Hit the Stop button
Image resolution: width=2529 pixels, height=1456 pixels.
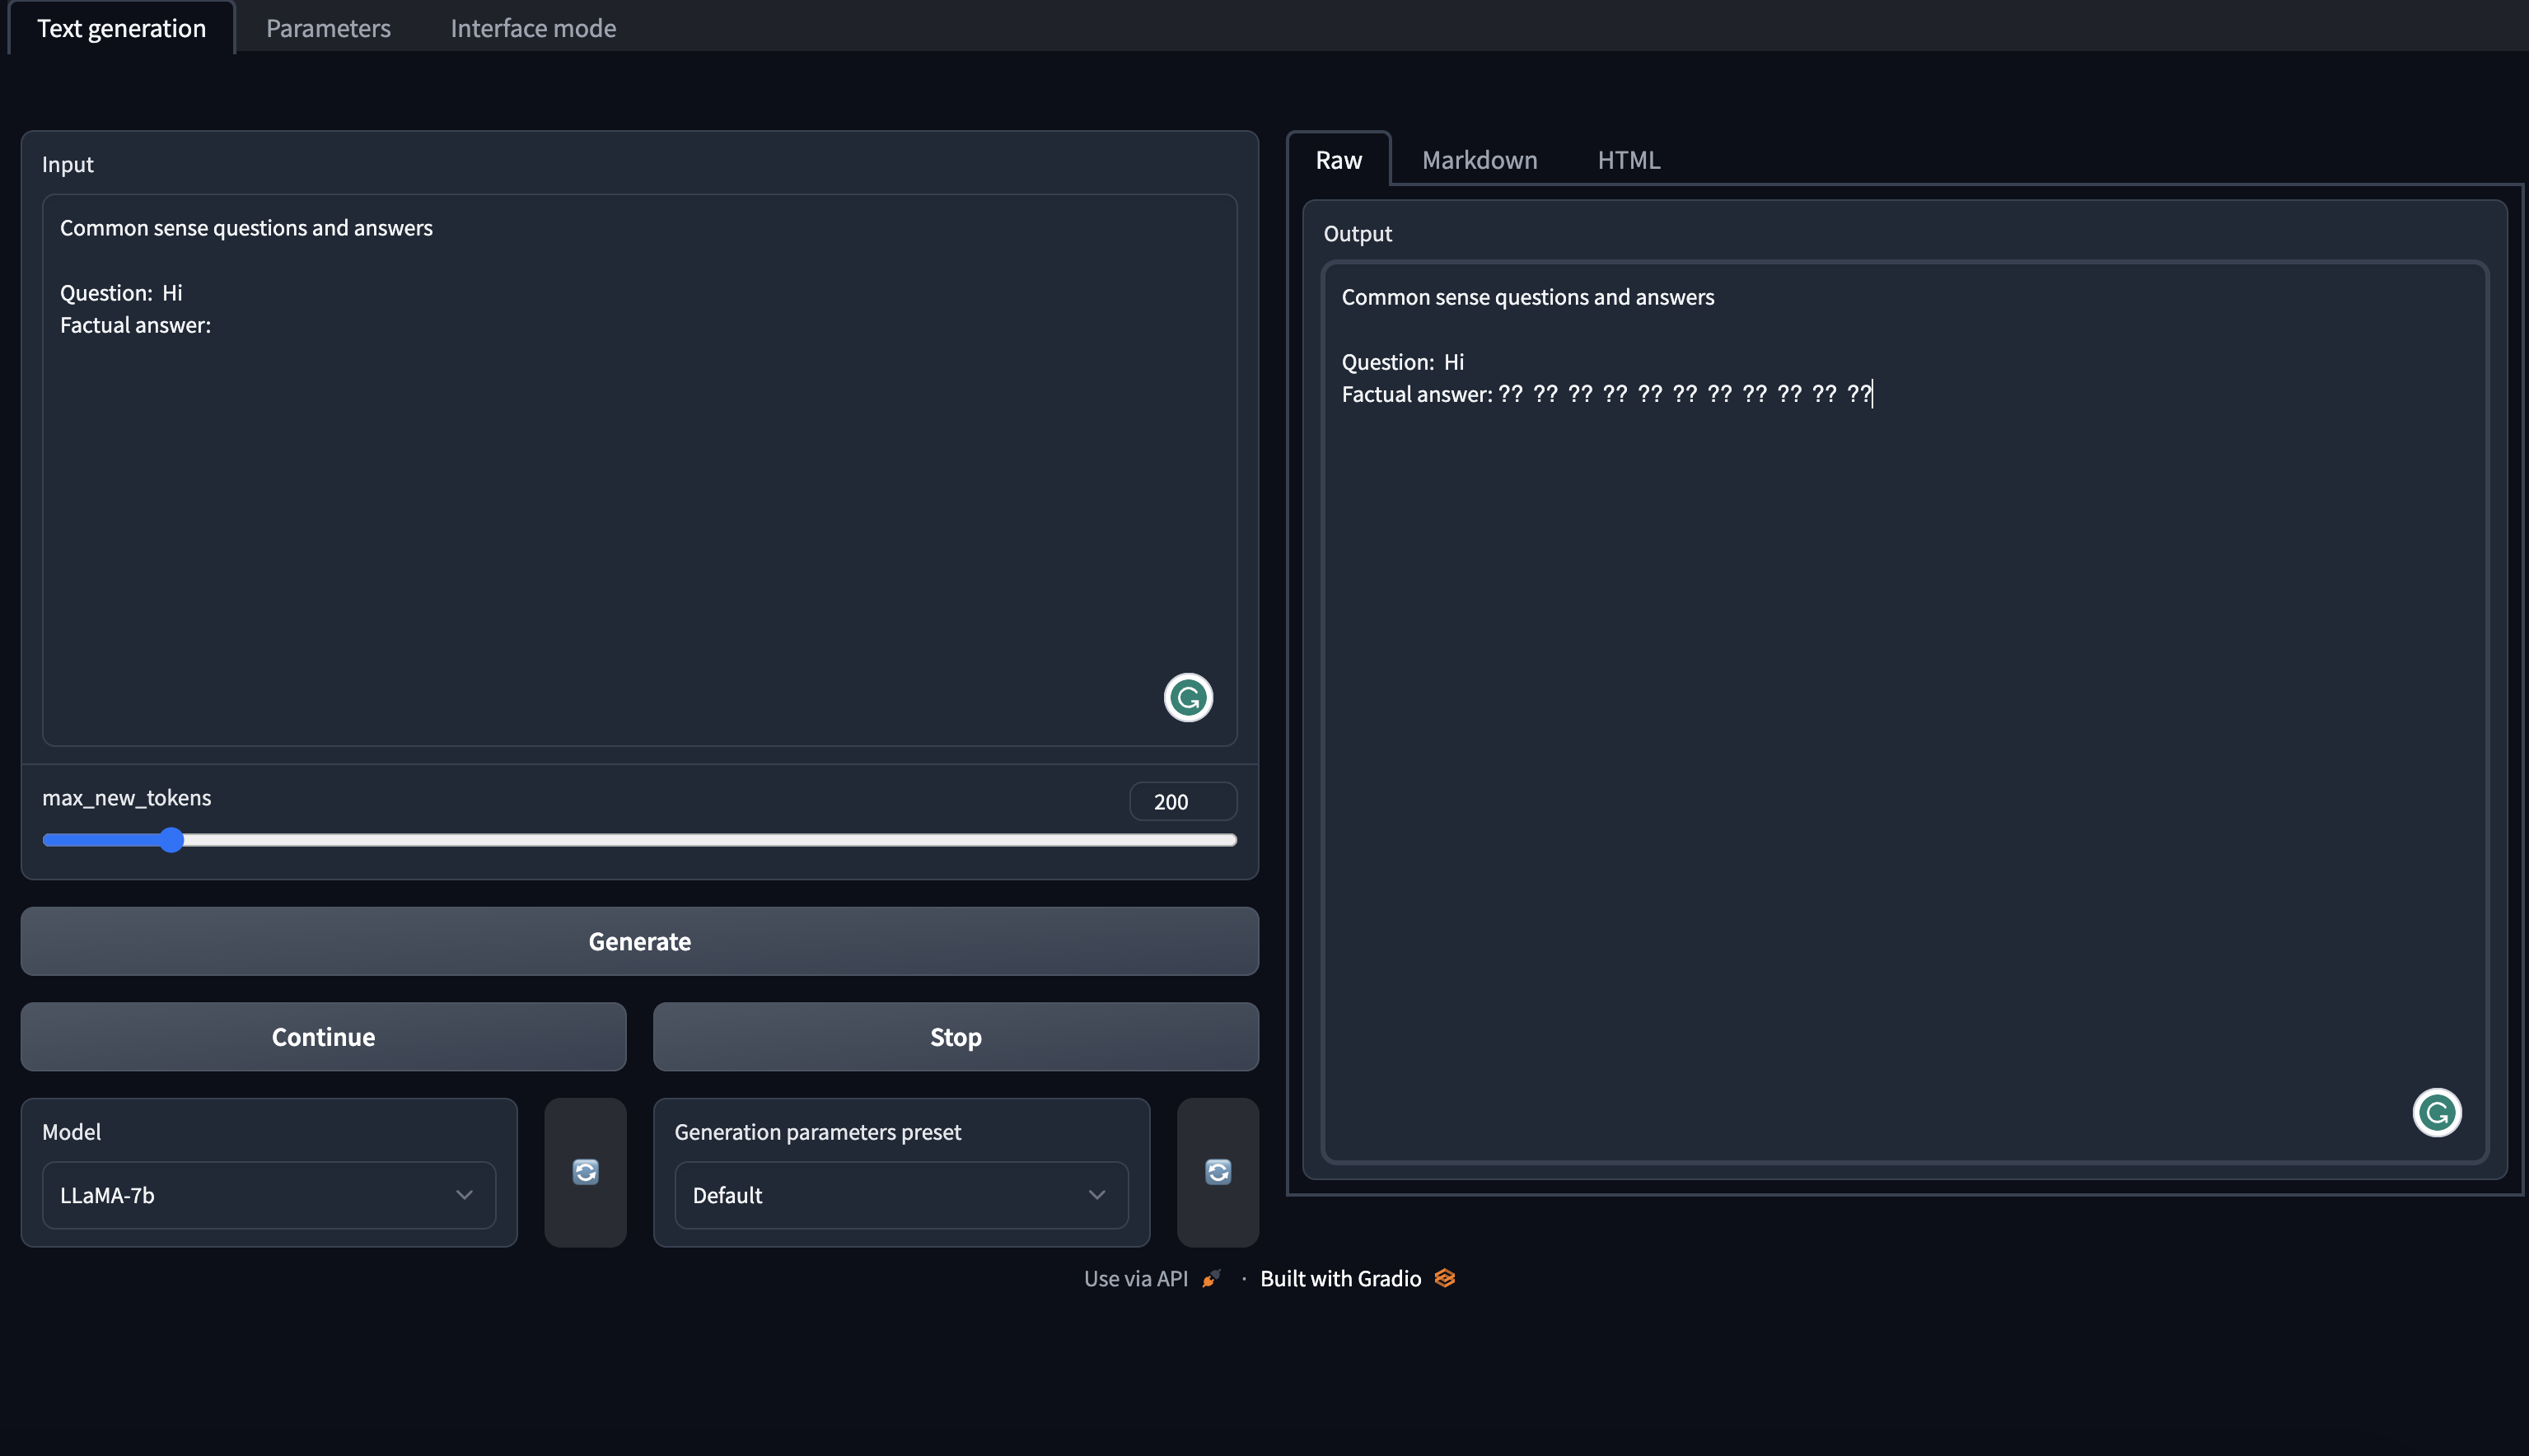[955, 1037]
